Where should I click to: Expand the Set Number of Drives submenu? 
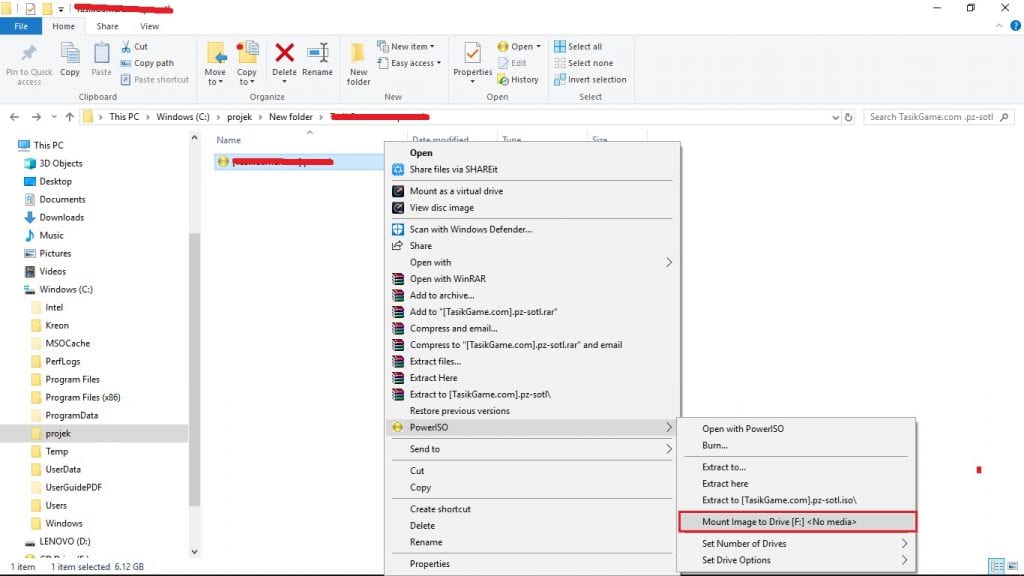pos(796,543)
